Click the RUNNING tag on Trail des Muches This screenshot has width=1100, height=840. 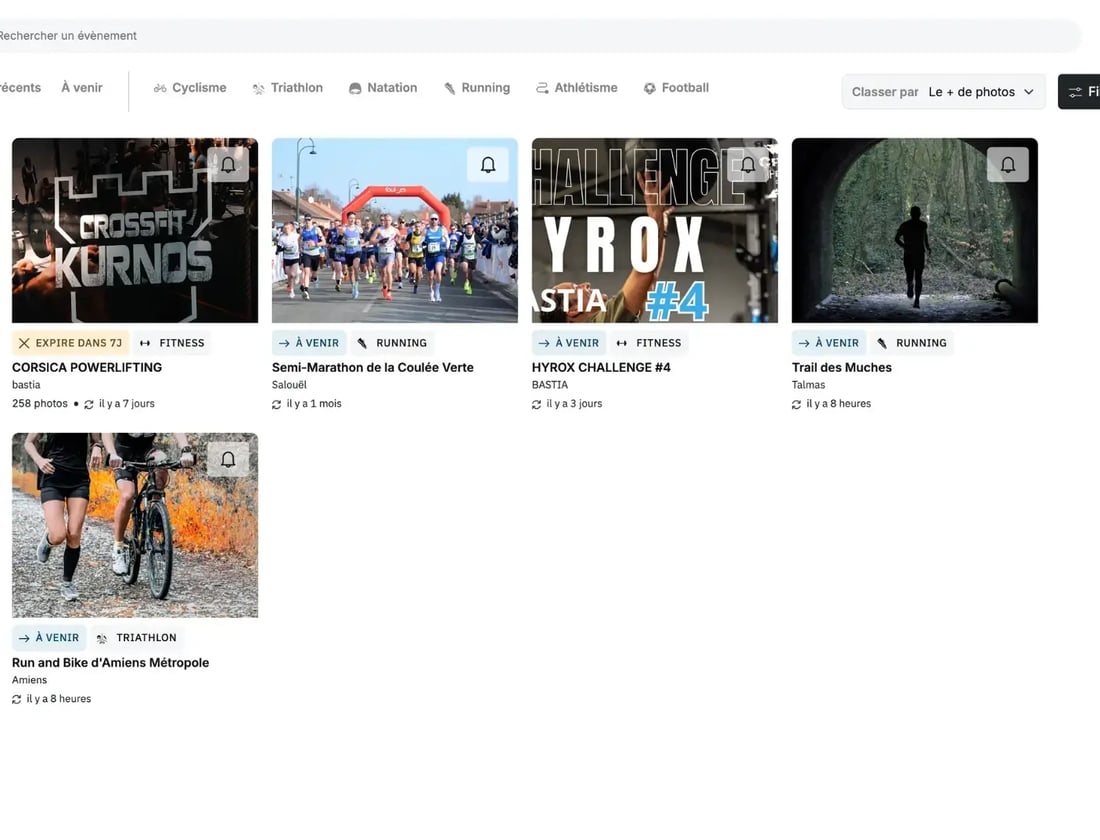click(x=912, y=343)
